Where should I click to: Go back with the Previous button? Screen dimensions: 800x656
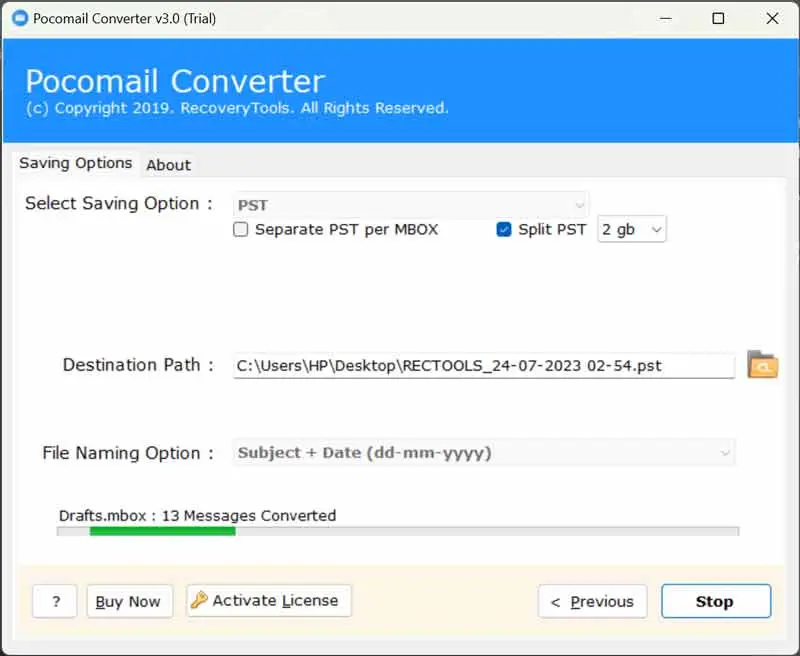coord(592,601)
